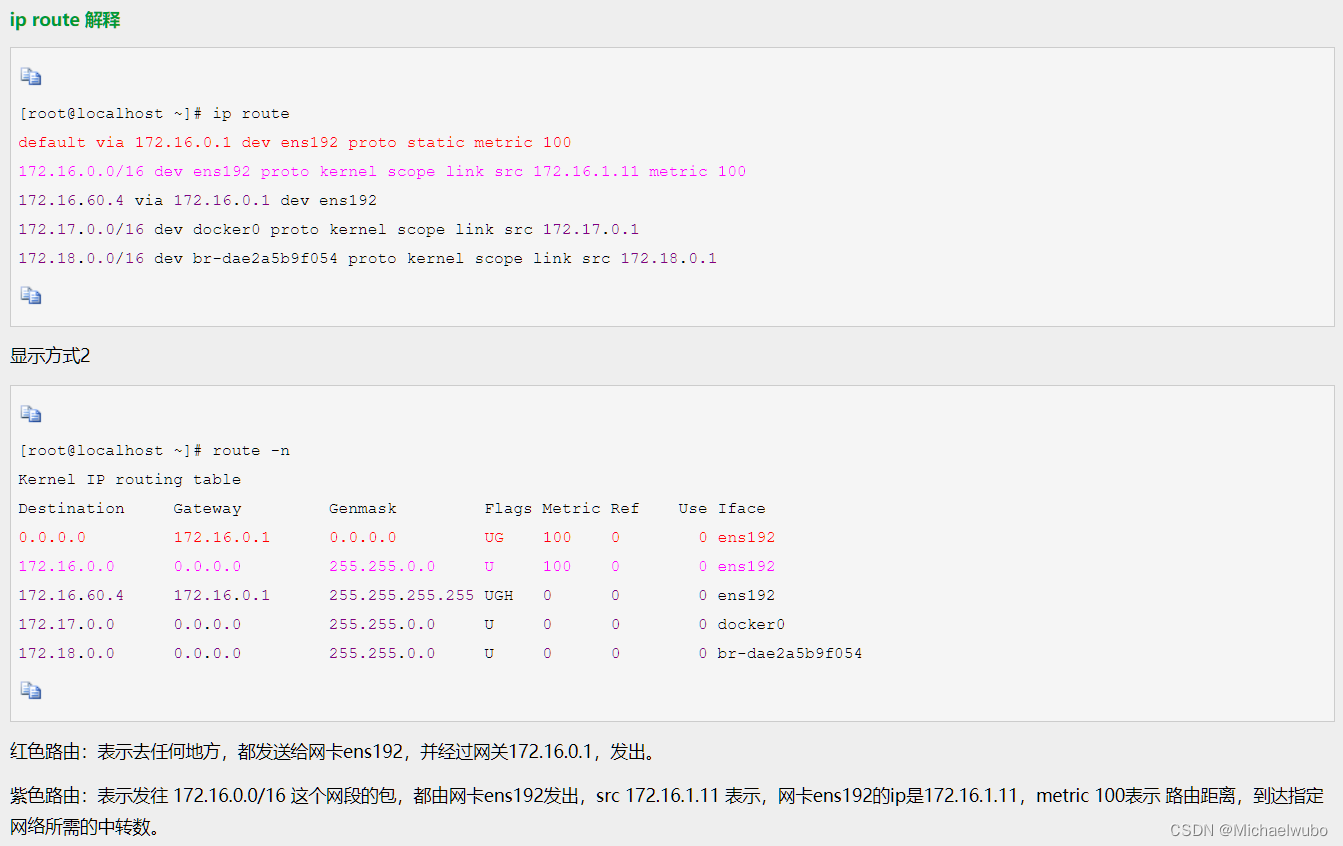Click the red 0.0.0.0 destination entry
Screen dimensions: 1343x846
point(51,537)
